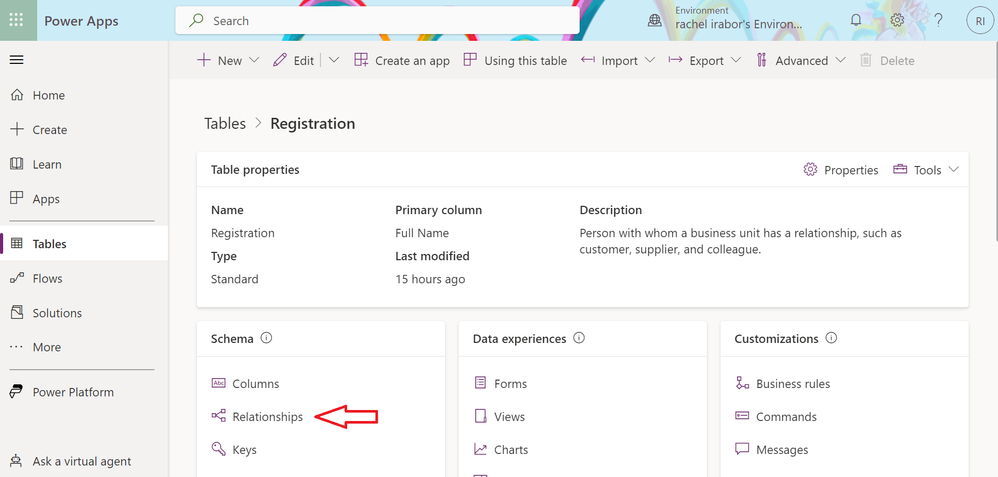Click Using this table
Image resolution: width=998 pixels, height=477 pixels.
pyautogui.click(x=515, y=61)
